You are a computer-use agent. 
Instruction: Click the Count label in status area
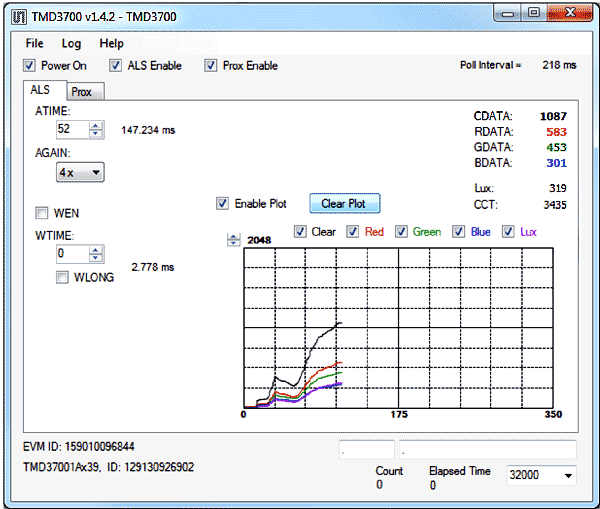click(389, 471)
